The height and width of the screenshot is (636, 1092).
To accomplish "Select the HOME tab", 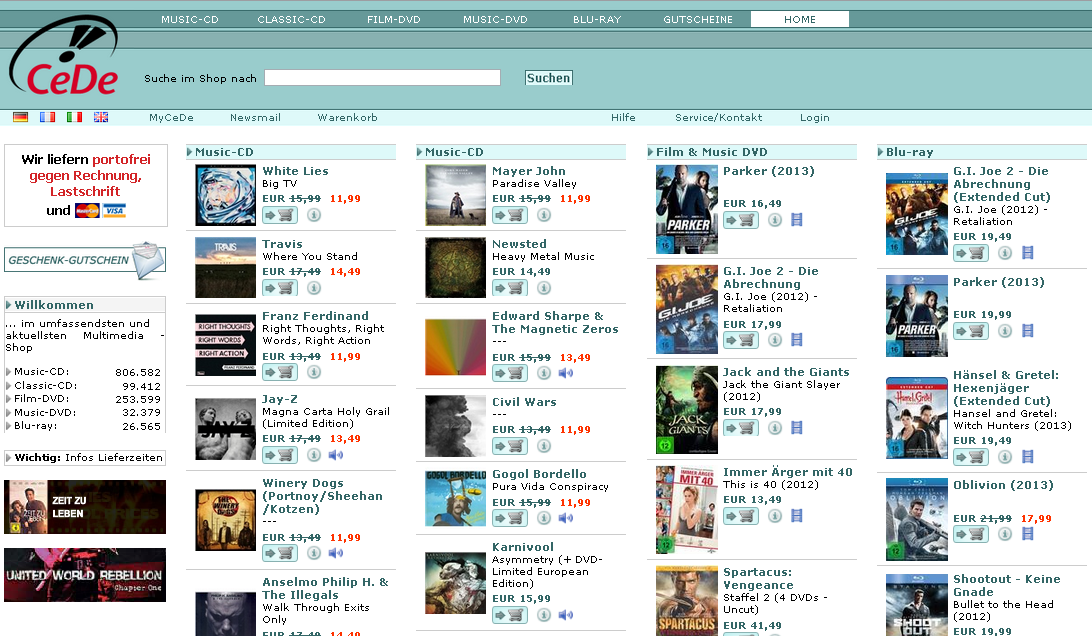I will [800, 20].
